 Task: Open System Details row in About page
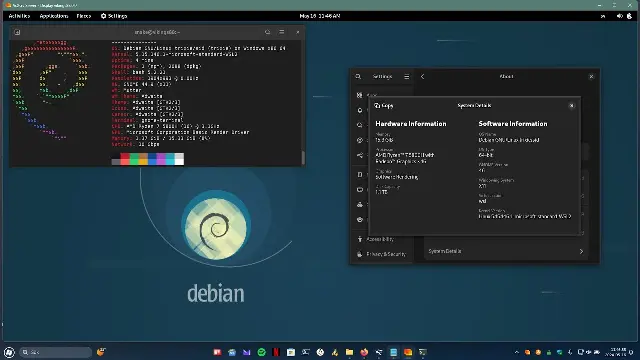coord(506,251)
